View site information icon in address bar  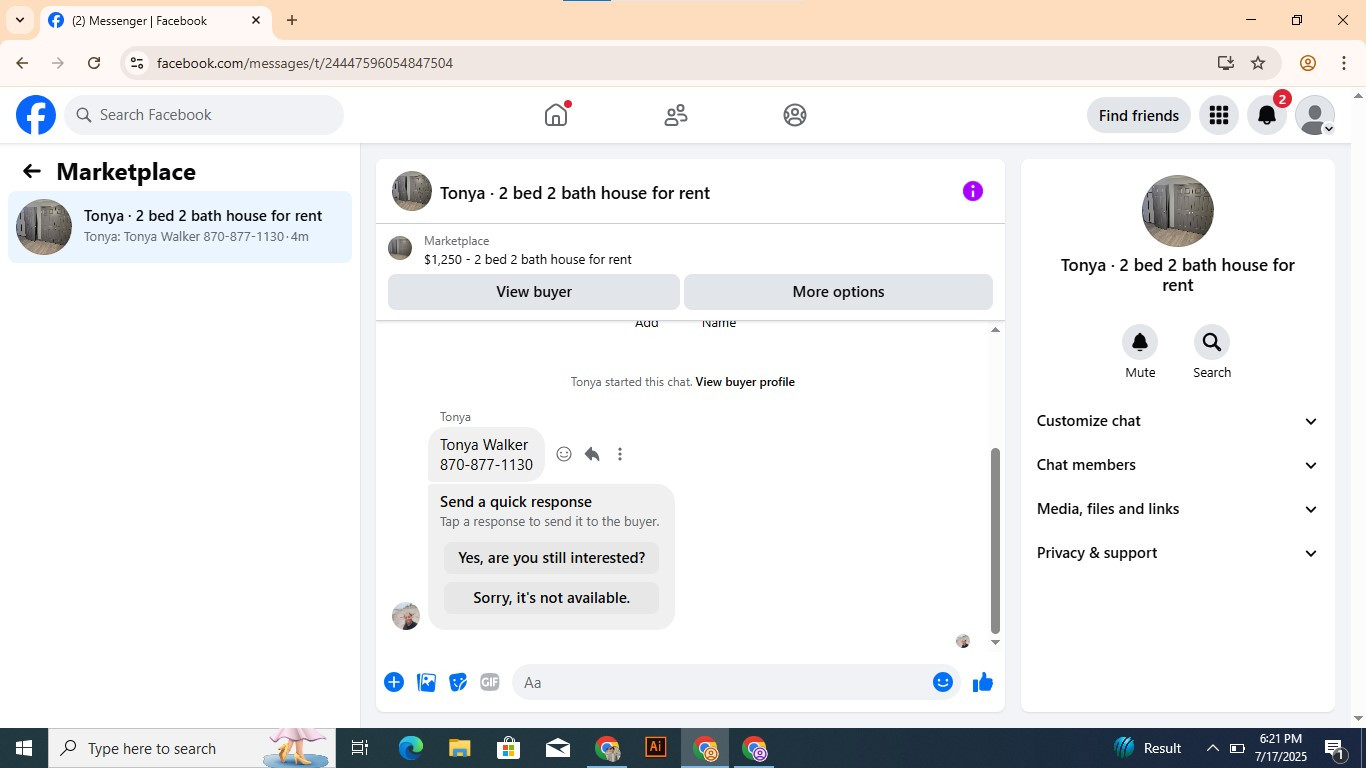pos(137,63)
